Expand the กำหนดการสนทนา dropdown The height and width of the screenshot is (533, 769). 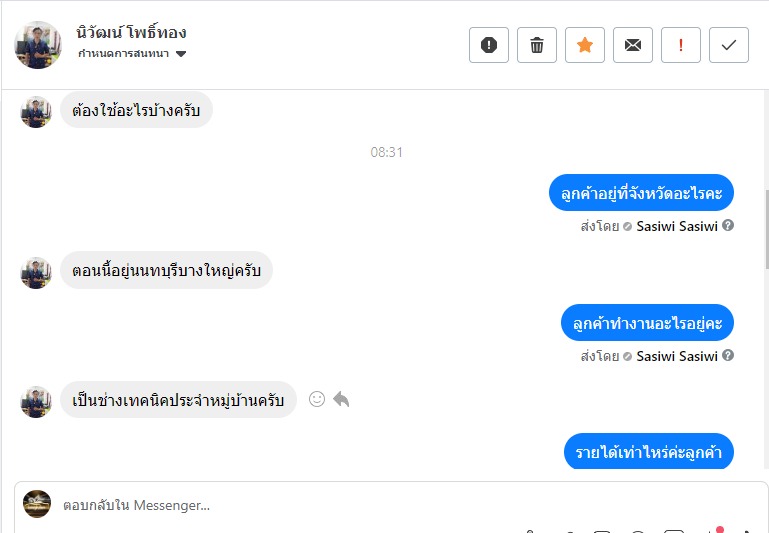pos(181,54)
